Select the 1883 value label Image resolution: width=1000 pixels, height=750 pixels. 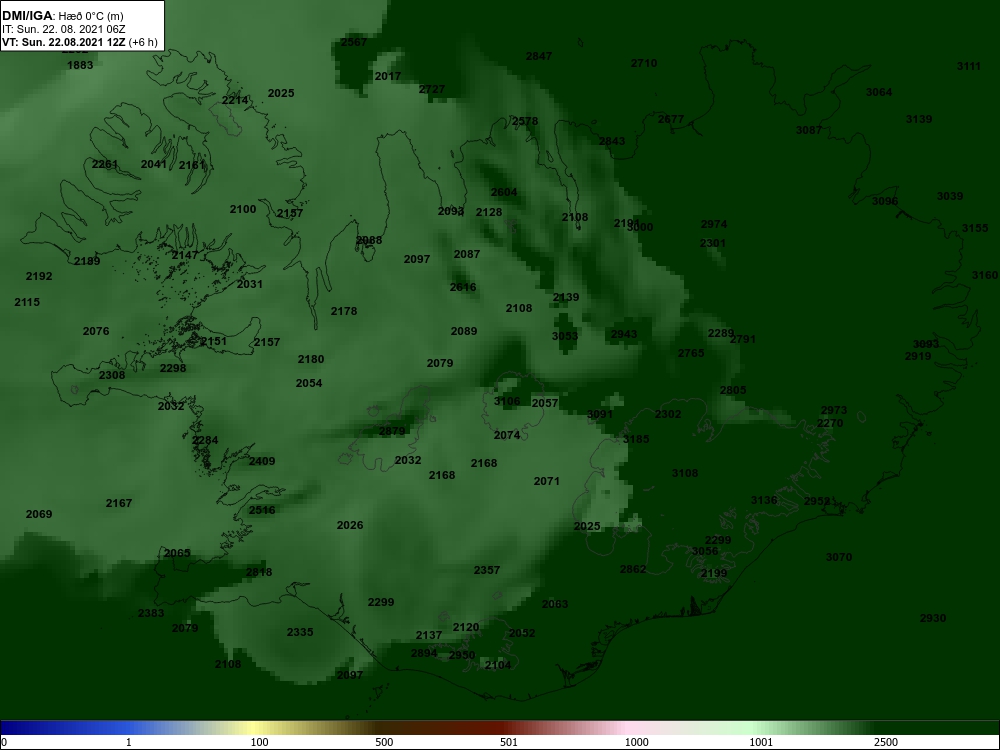click(80, 65)
